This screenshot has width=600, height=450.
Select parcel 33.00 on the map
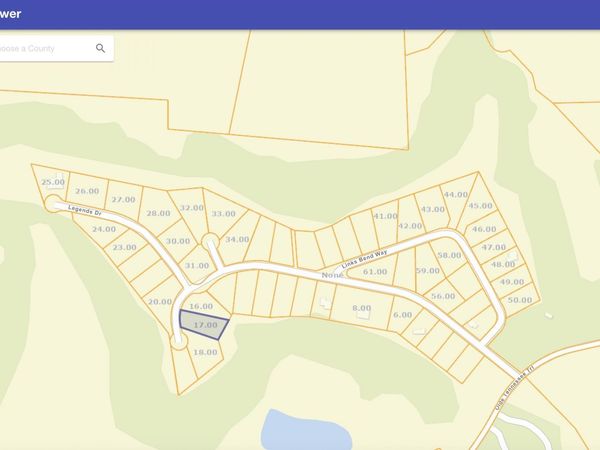click(x=223, y=214)
